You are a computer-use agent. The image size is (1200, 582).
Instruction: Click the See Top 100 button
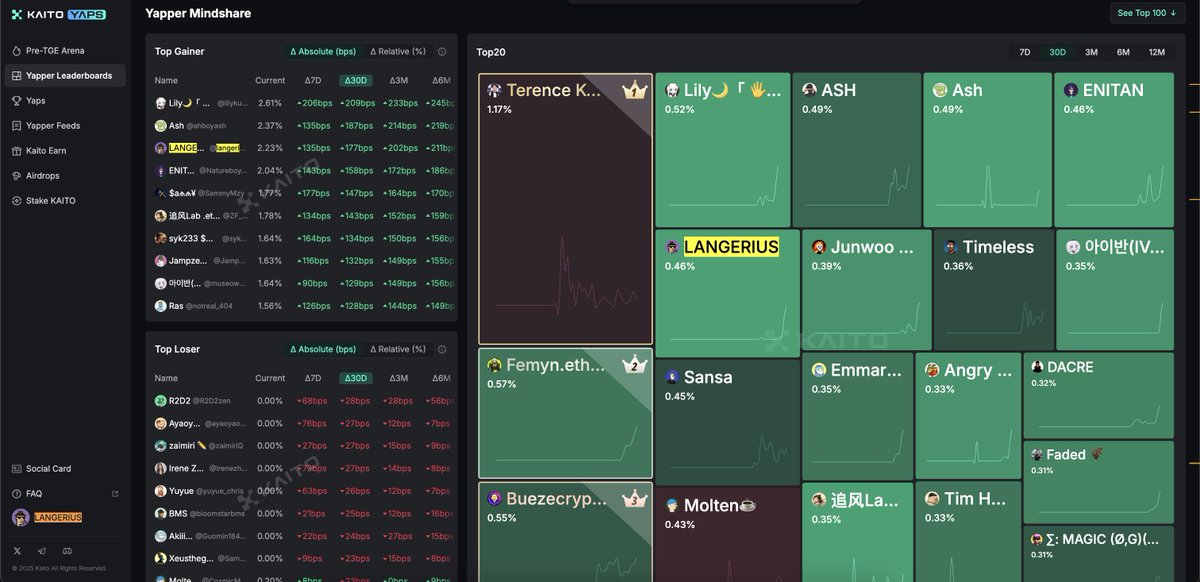point(1147,13)
